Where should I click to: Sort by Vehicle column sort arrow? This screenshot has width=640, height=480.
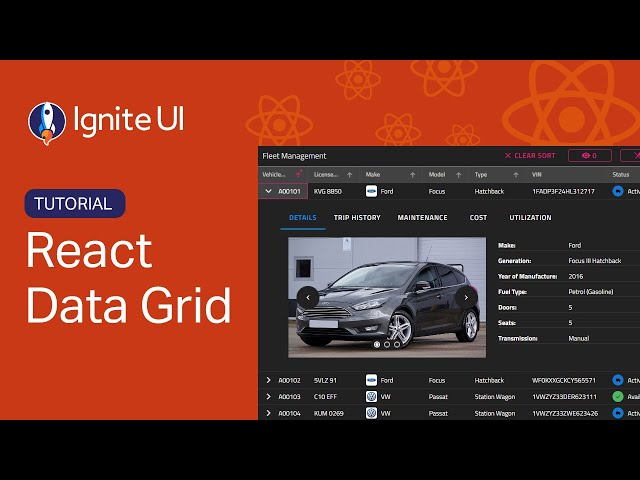tap(299, 174)
